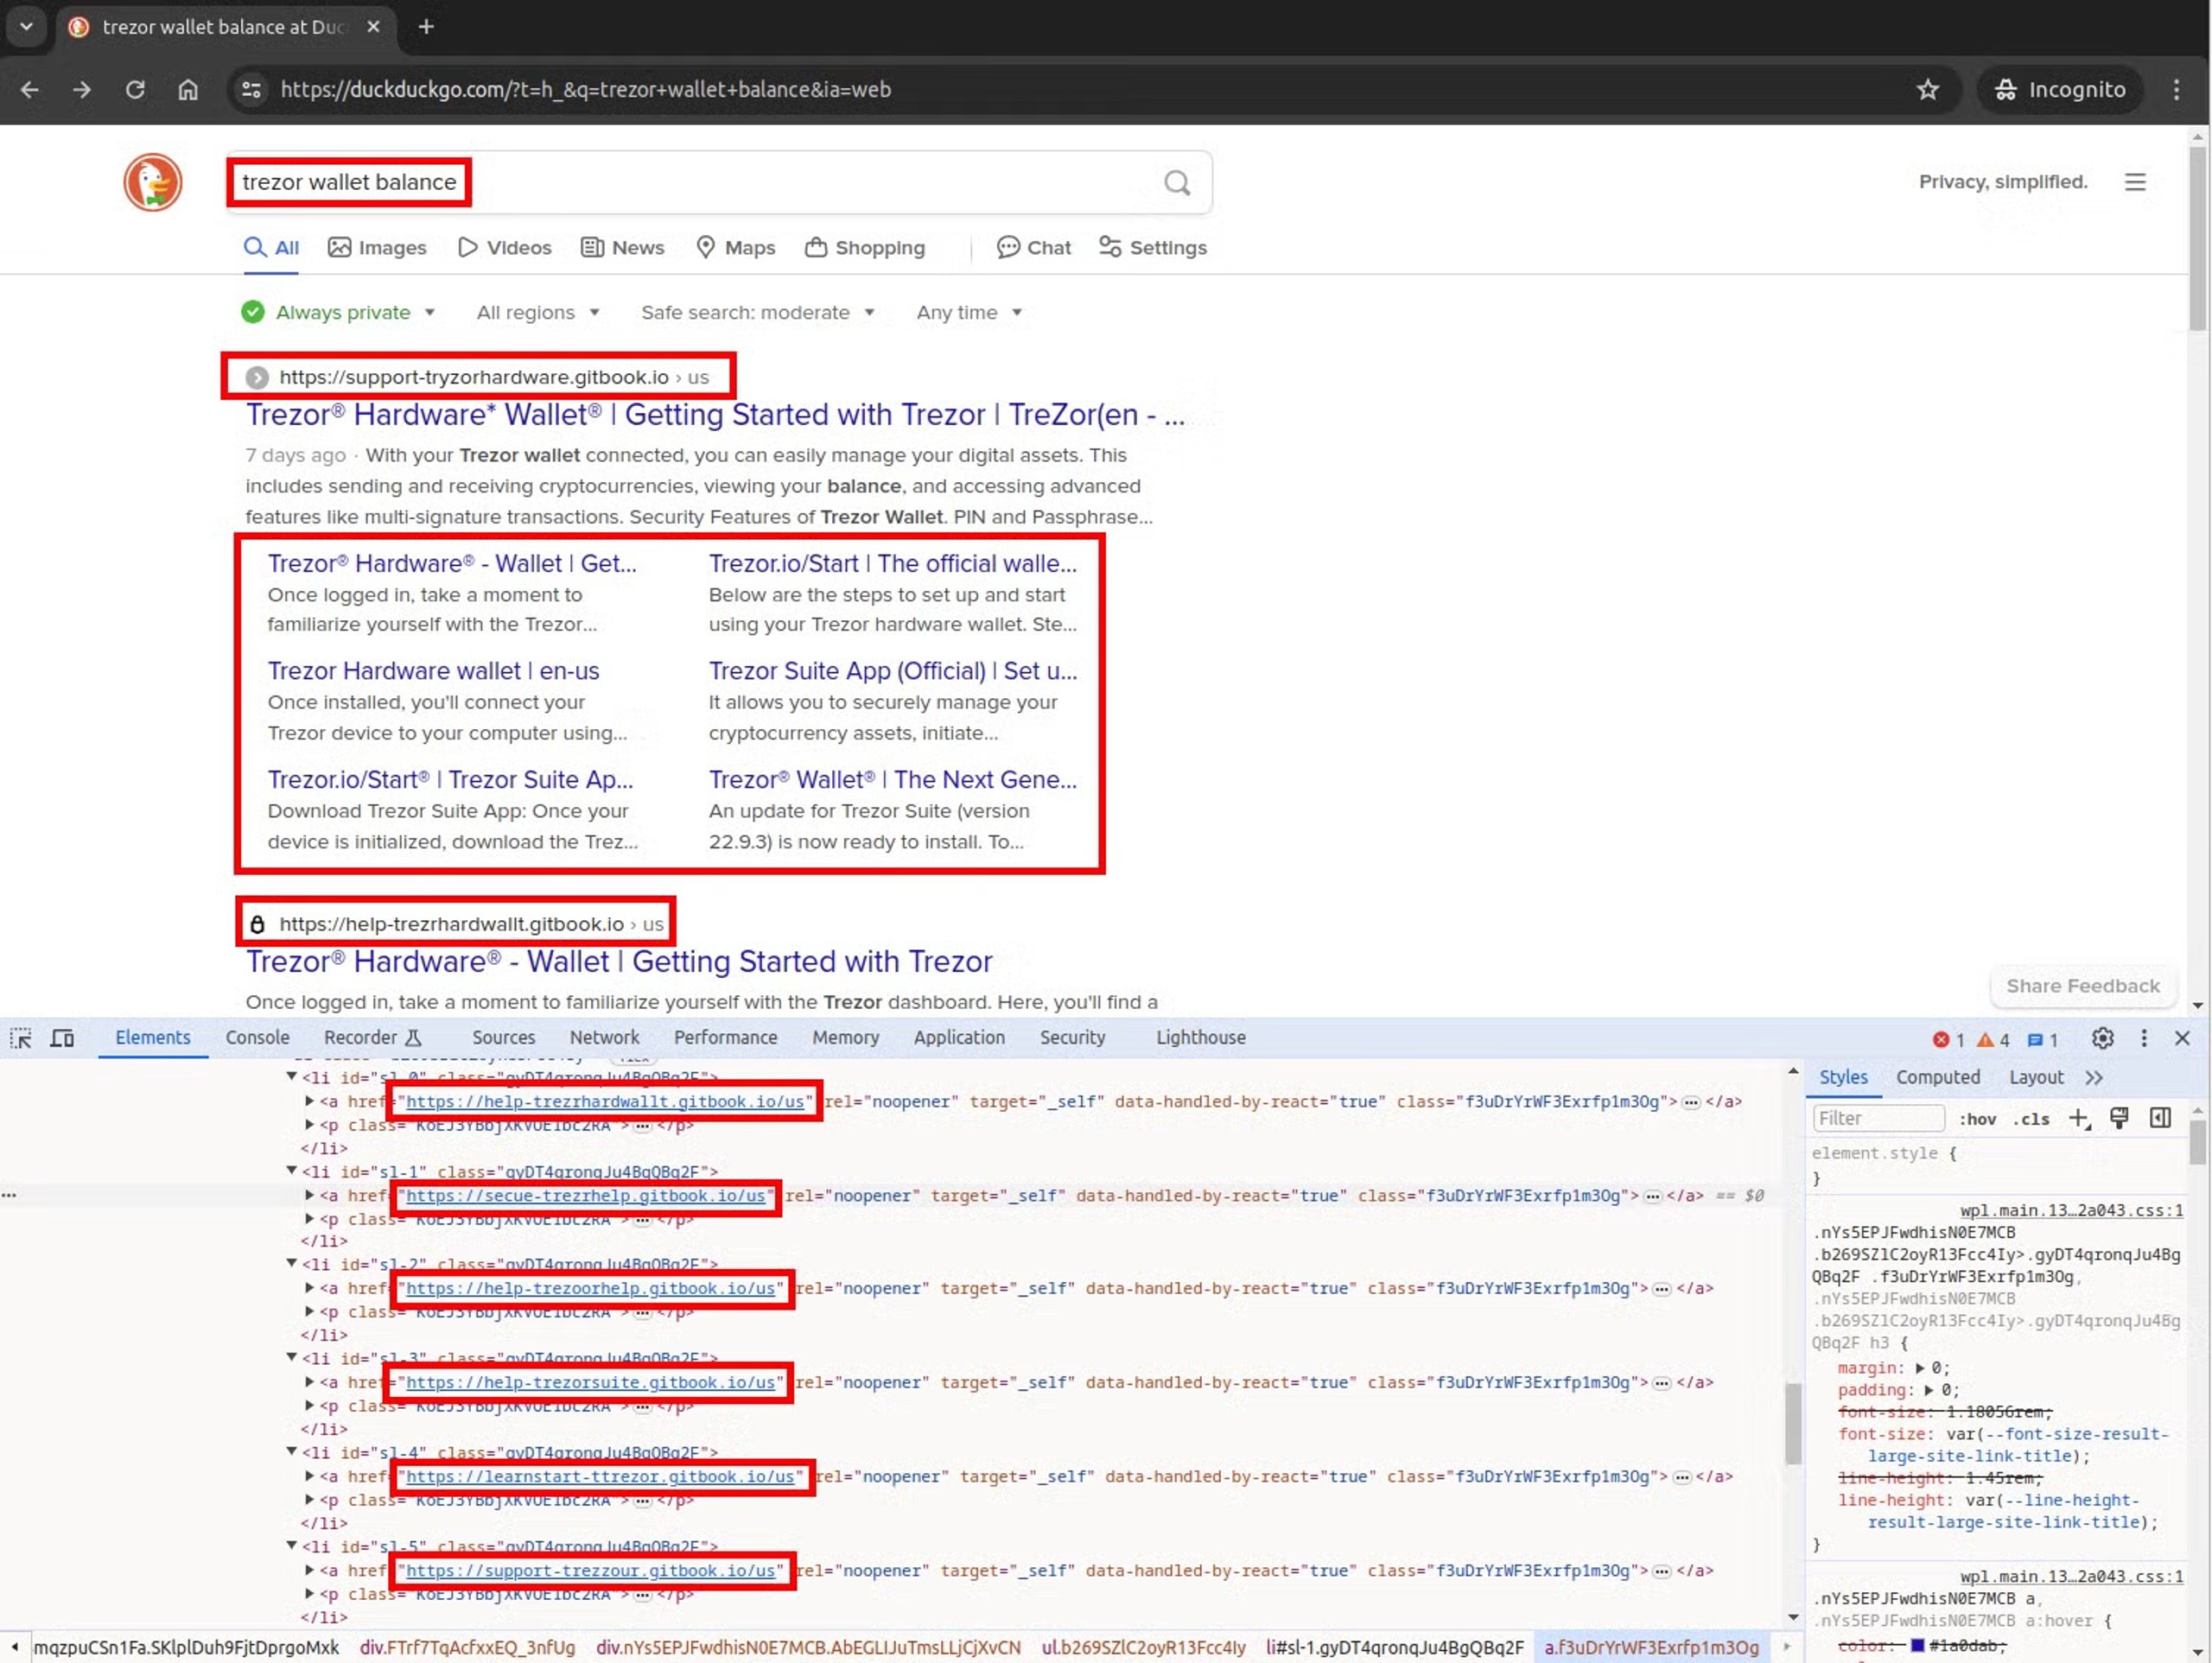Image resolution: width=2212 pixels, height=1663 pixels.
Task: Open help-trezorsuite.gitbook.io href link in Elements
Action: tap(590, 1383)
